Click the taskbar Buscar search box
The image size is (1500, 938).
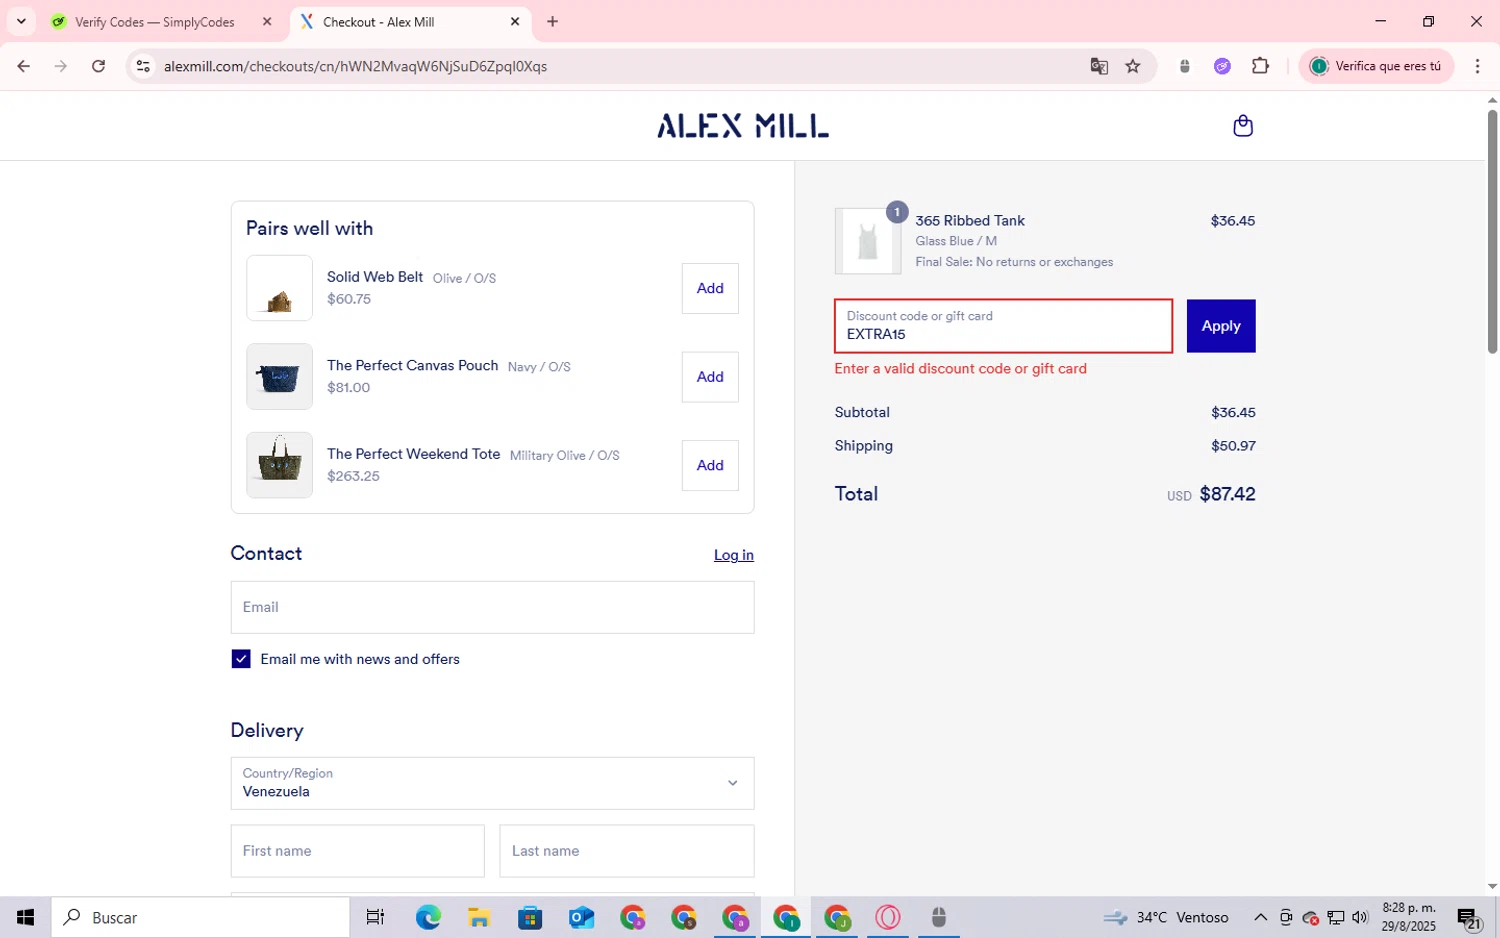(x=201, y=917)
